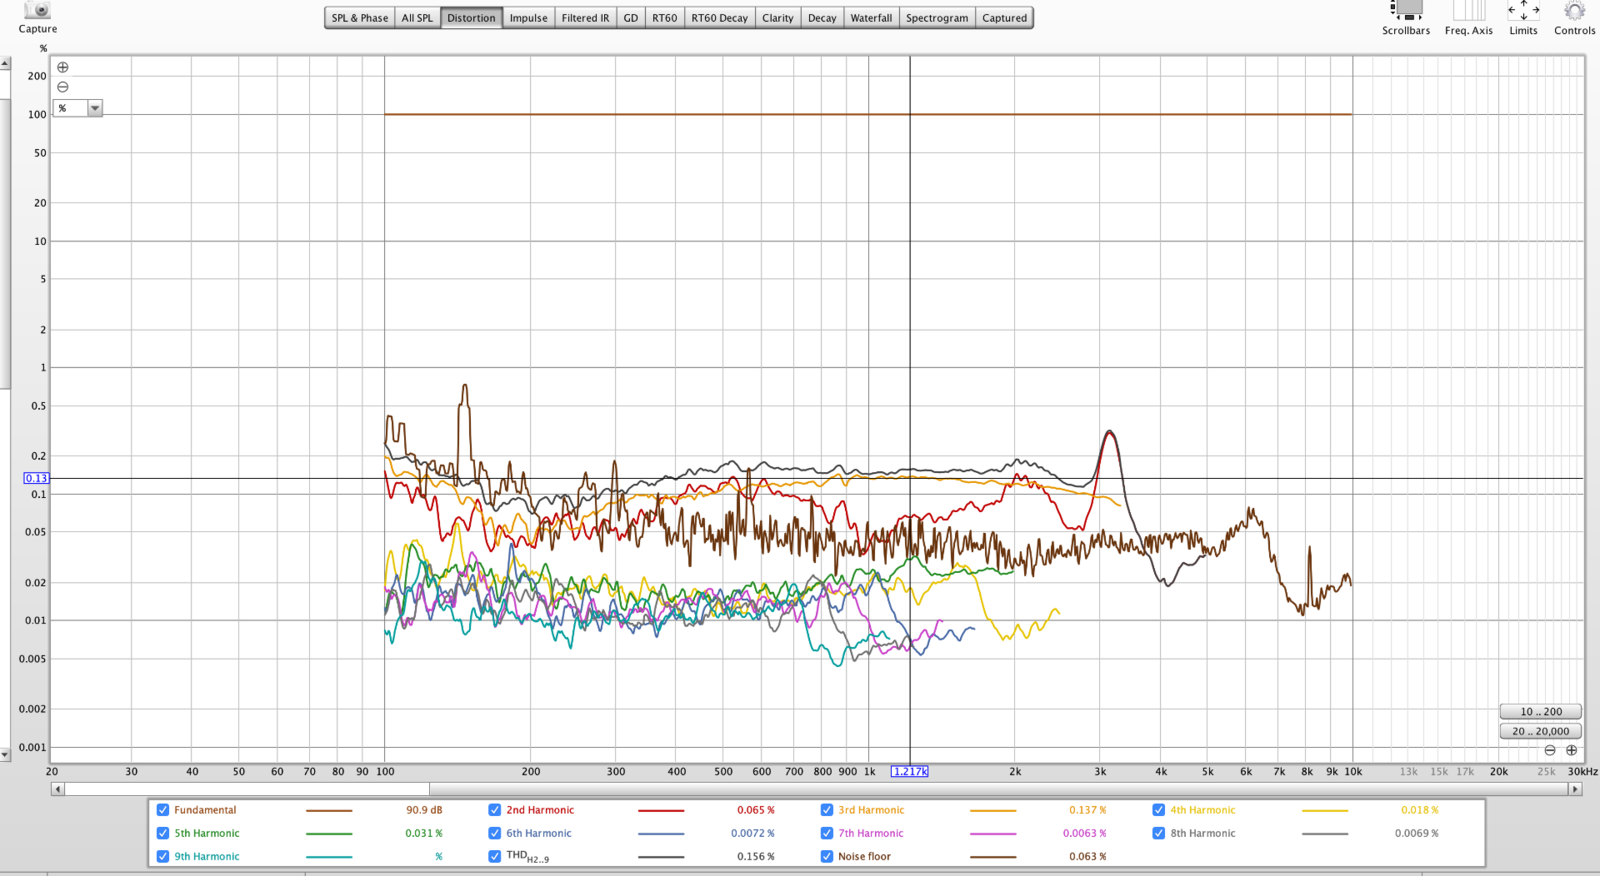Toggle 4th Harmonic trace checkbox
This screenshot has width=1600, height=876.
click(1159, 810)
